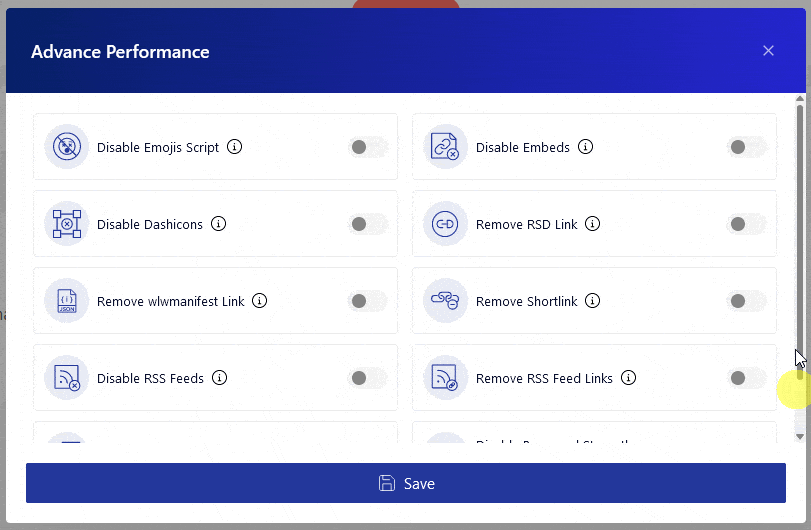Click the wlwmanifest JSON file icon
The image size is (811, 530).
tap(67, 301)
